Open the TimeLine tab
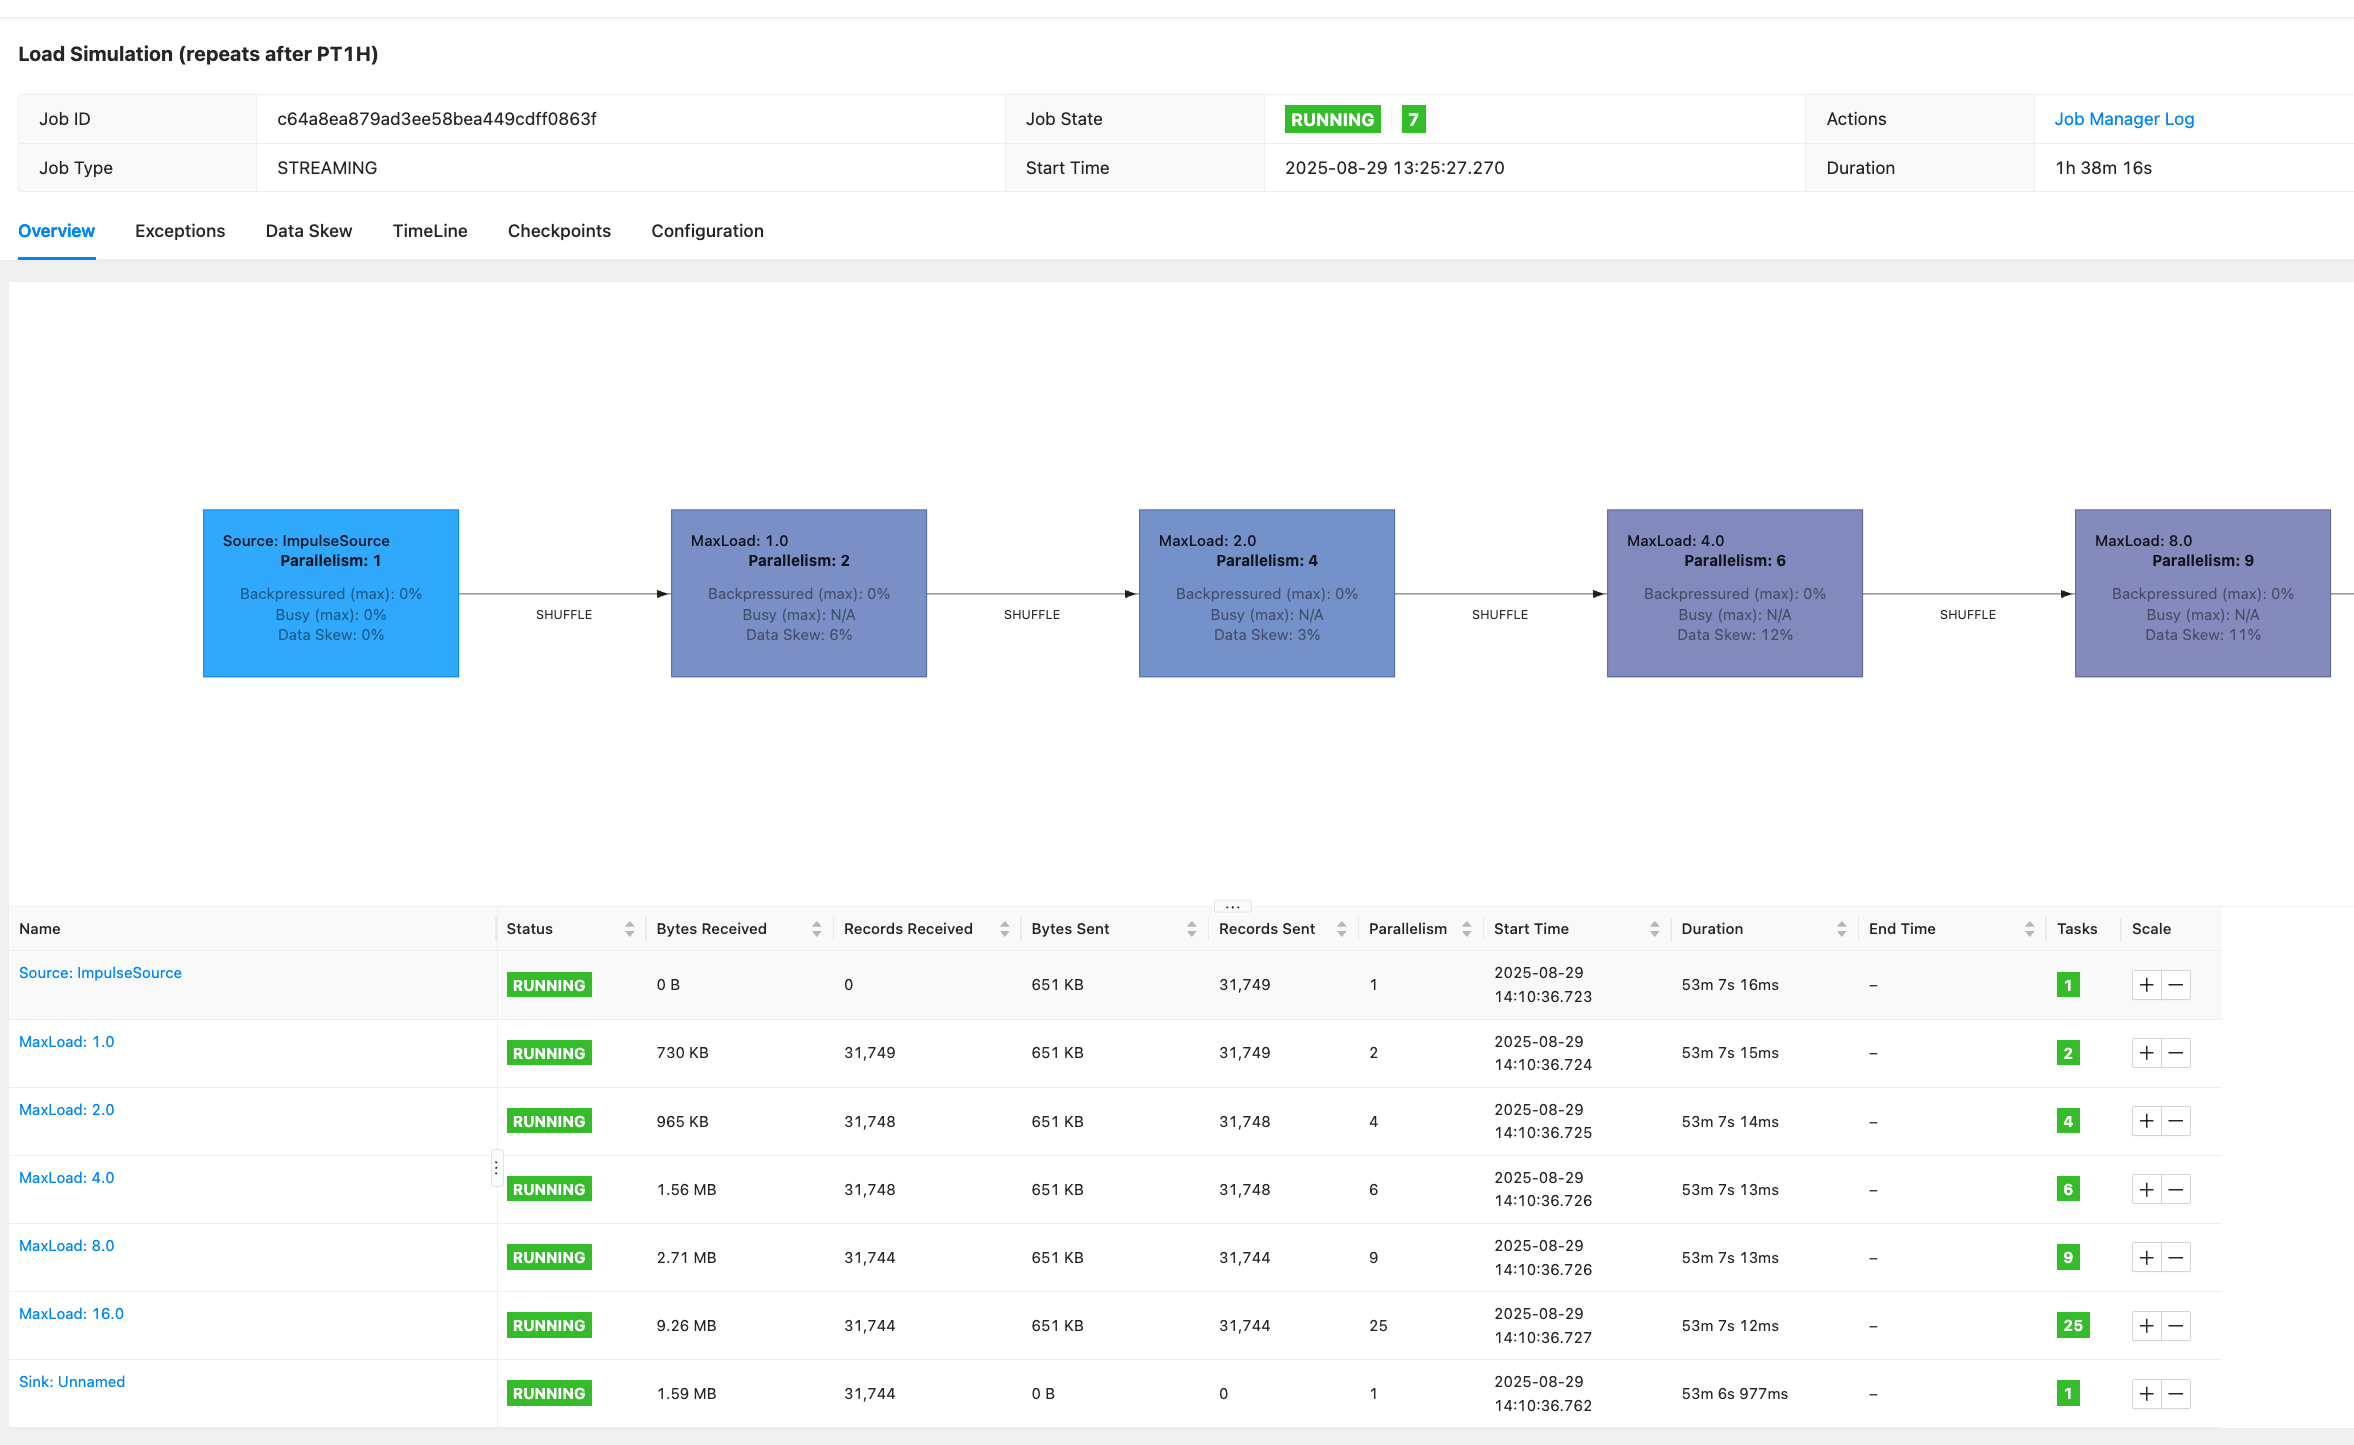 point(430,231)
